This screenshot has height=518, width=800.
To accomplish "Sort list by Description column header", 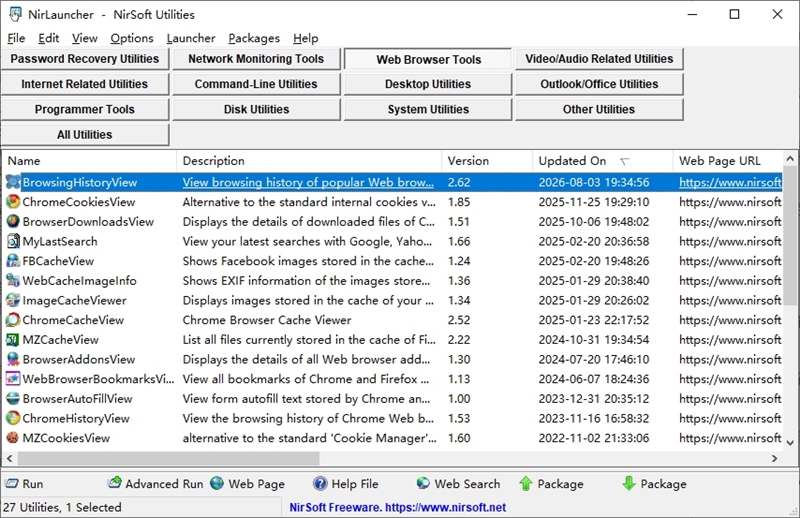I will click(x=309, y=161).
